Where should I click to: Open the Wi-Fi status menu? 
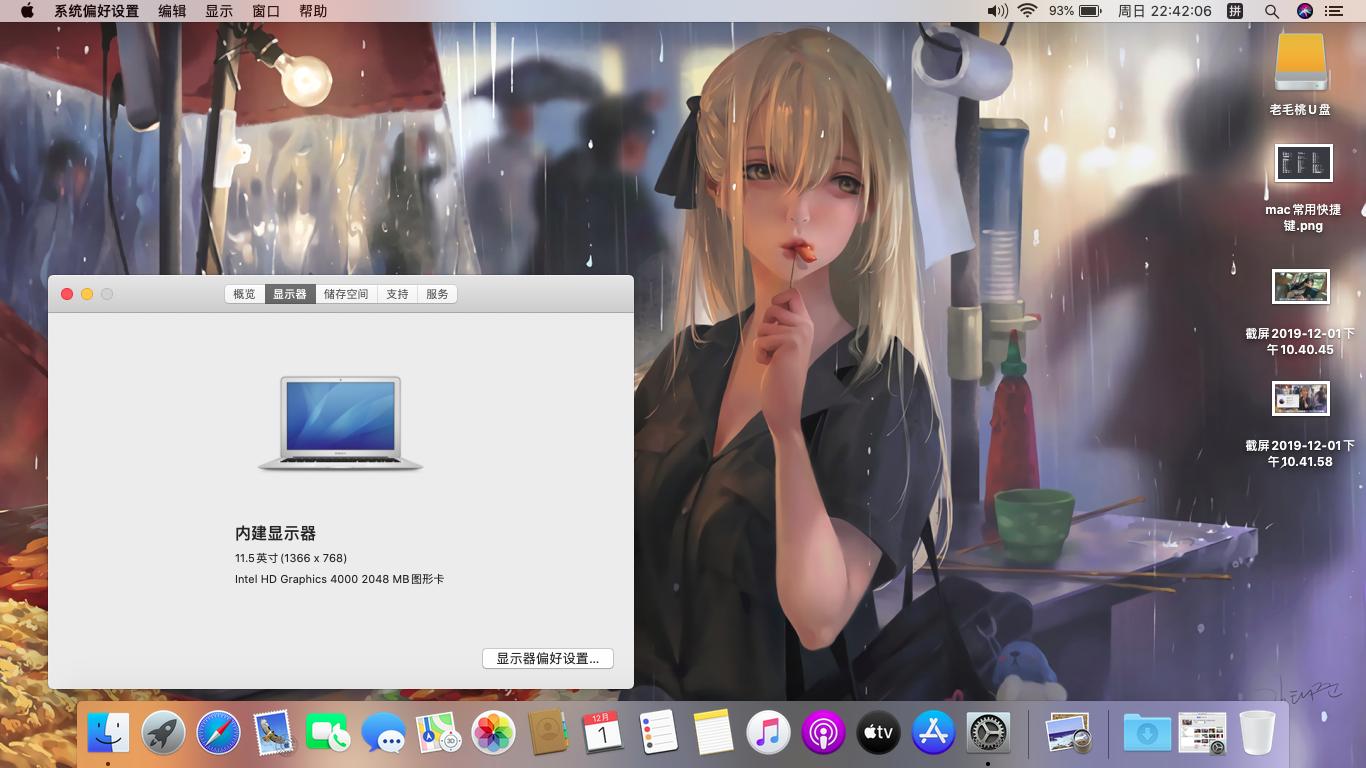(x=1027, y=11)
